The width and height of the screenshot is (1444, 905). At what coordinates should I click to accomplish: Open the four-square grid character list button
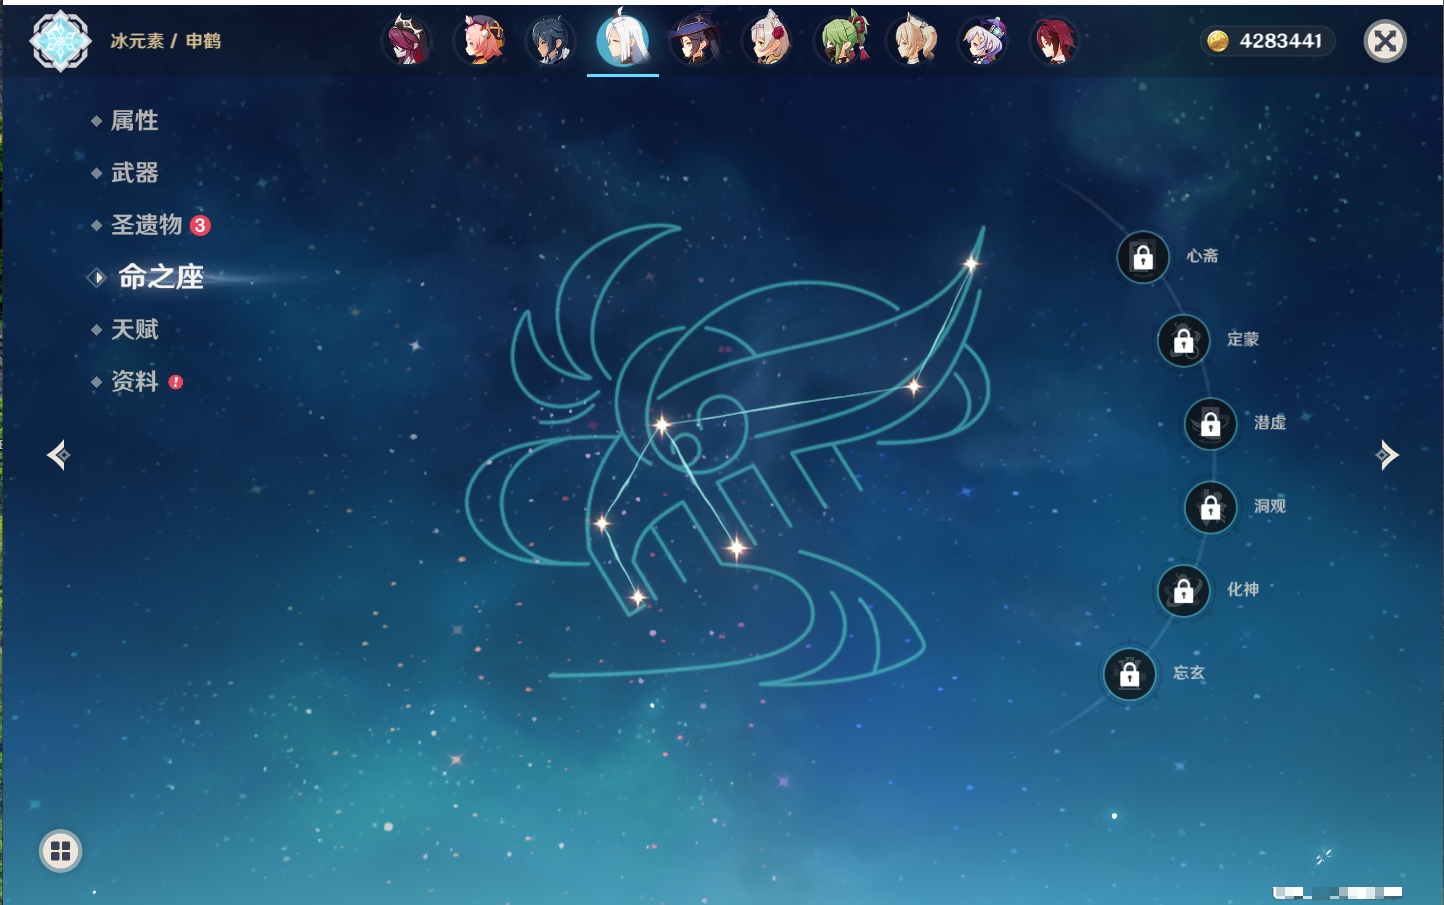coord(60,851)
